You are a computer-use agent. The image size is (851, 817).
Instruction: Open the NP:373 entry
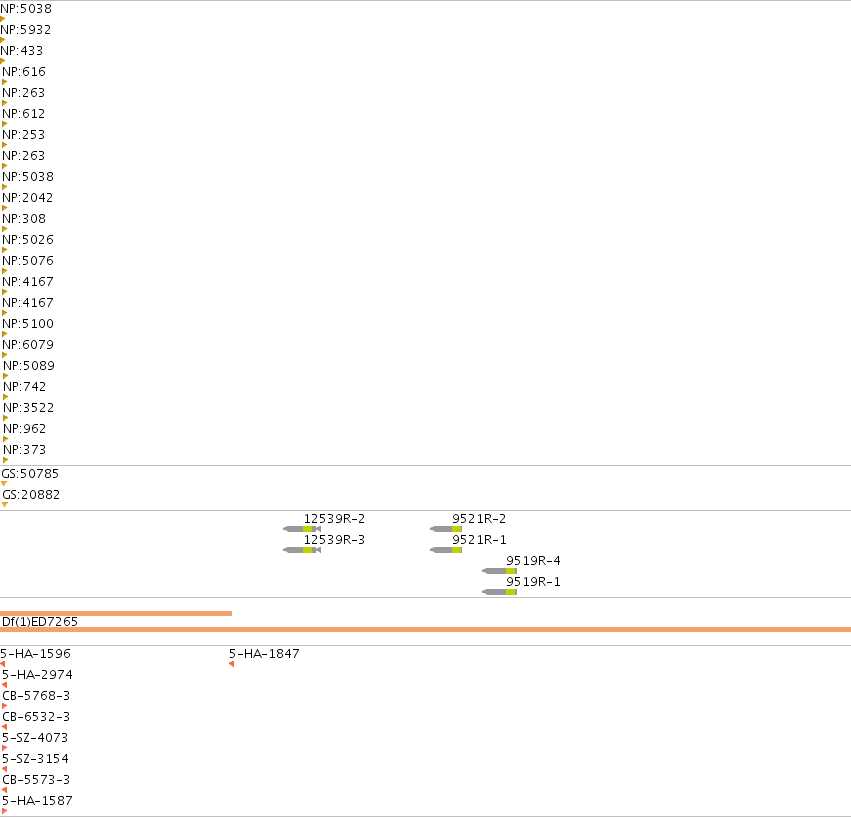(x=25, y=450)
